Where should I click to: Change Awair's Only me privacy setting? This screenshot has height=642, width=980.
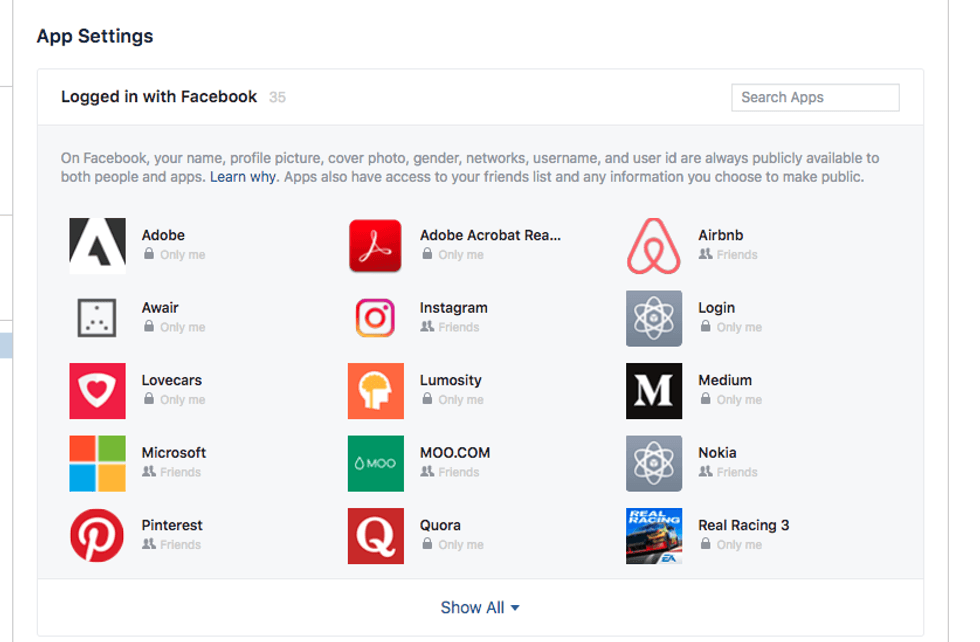(174, 327)
